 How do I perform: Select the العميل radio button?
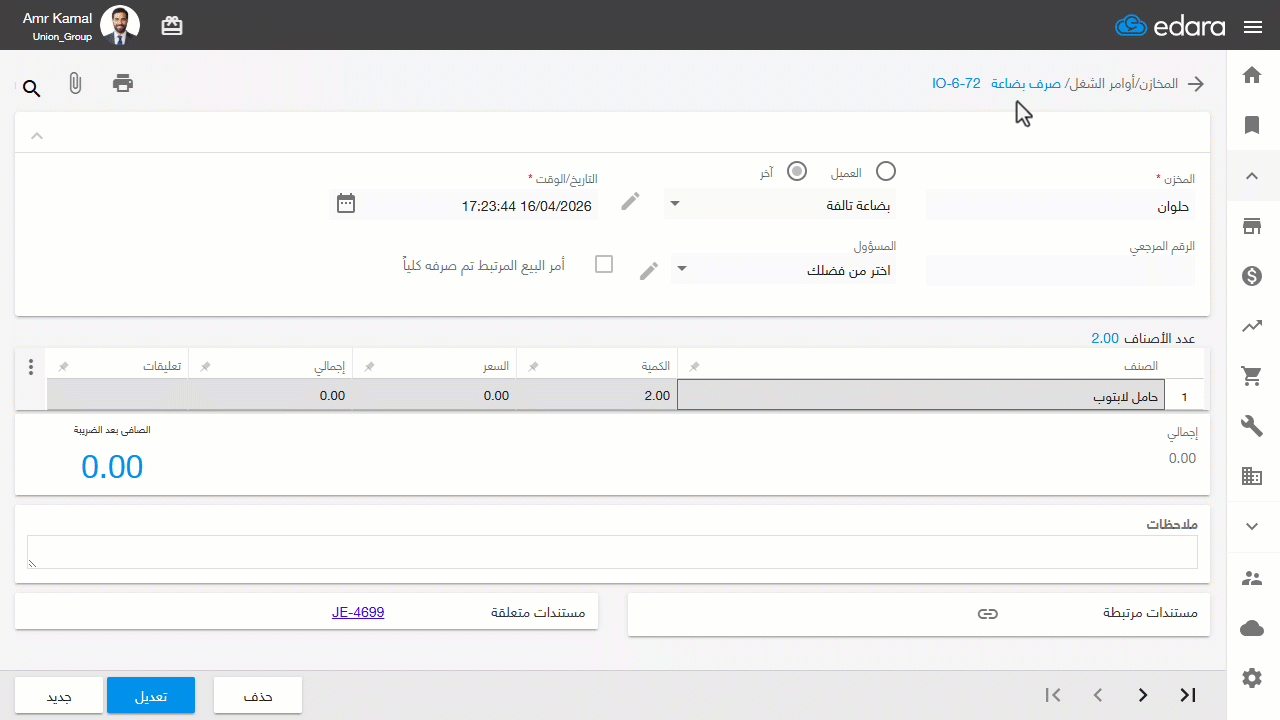(x=886, y=171)
